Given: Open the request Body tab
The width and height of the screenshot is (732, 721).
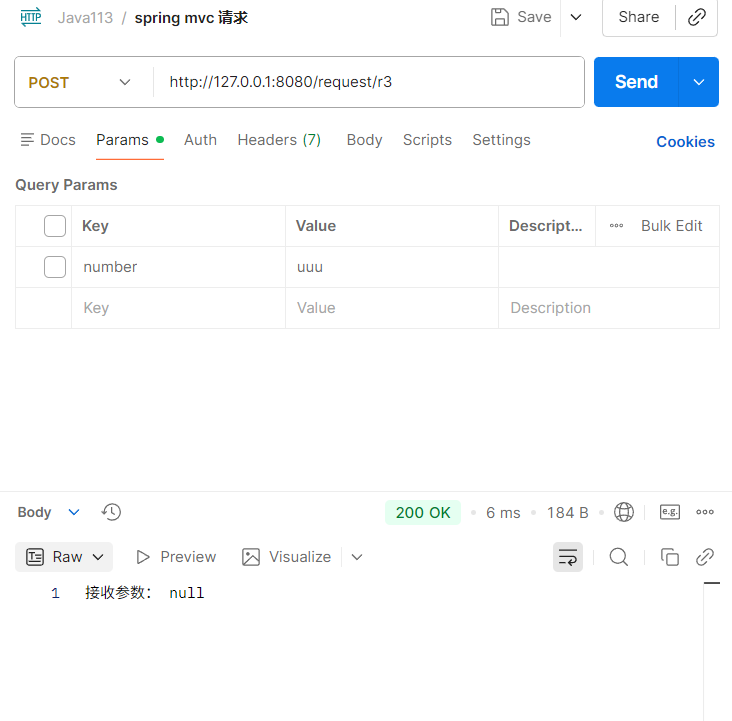Looking at the screenshot, I should click(364, 140).
